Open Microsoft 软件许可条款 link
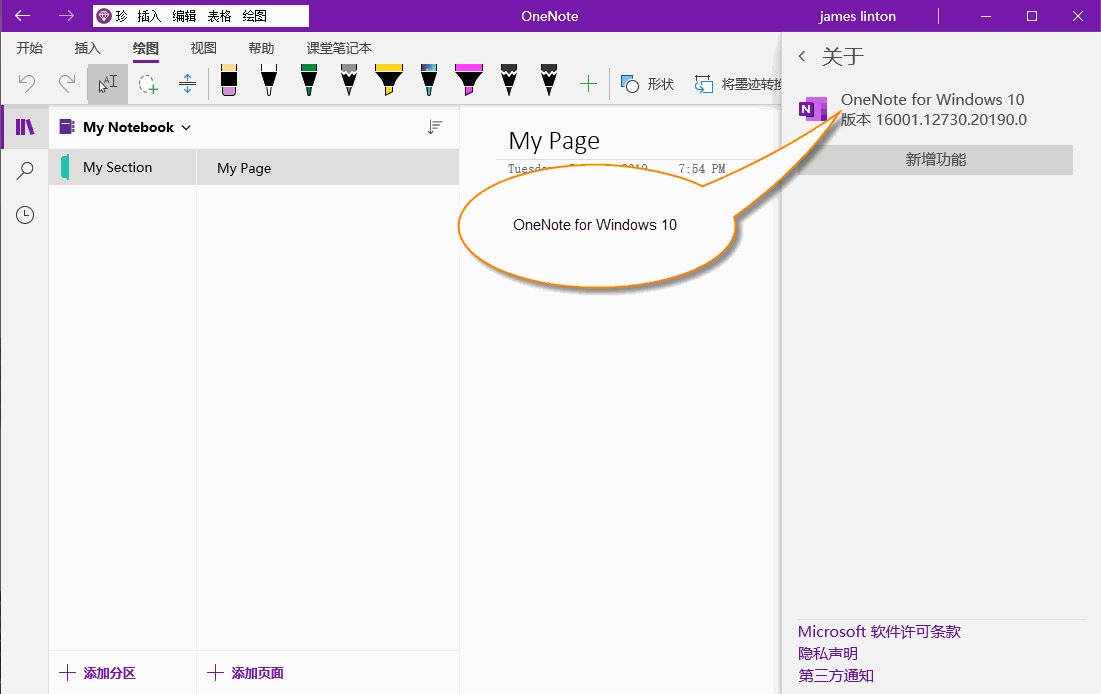Screen dimensions: 1101x694 click(x=879, y=631)
